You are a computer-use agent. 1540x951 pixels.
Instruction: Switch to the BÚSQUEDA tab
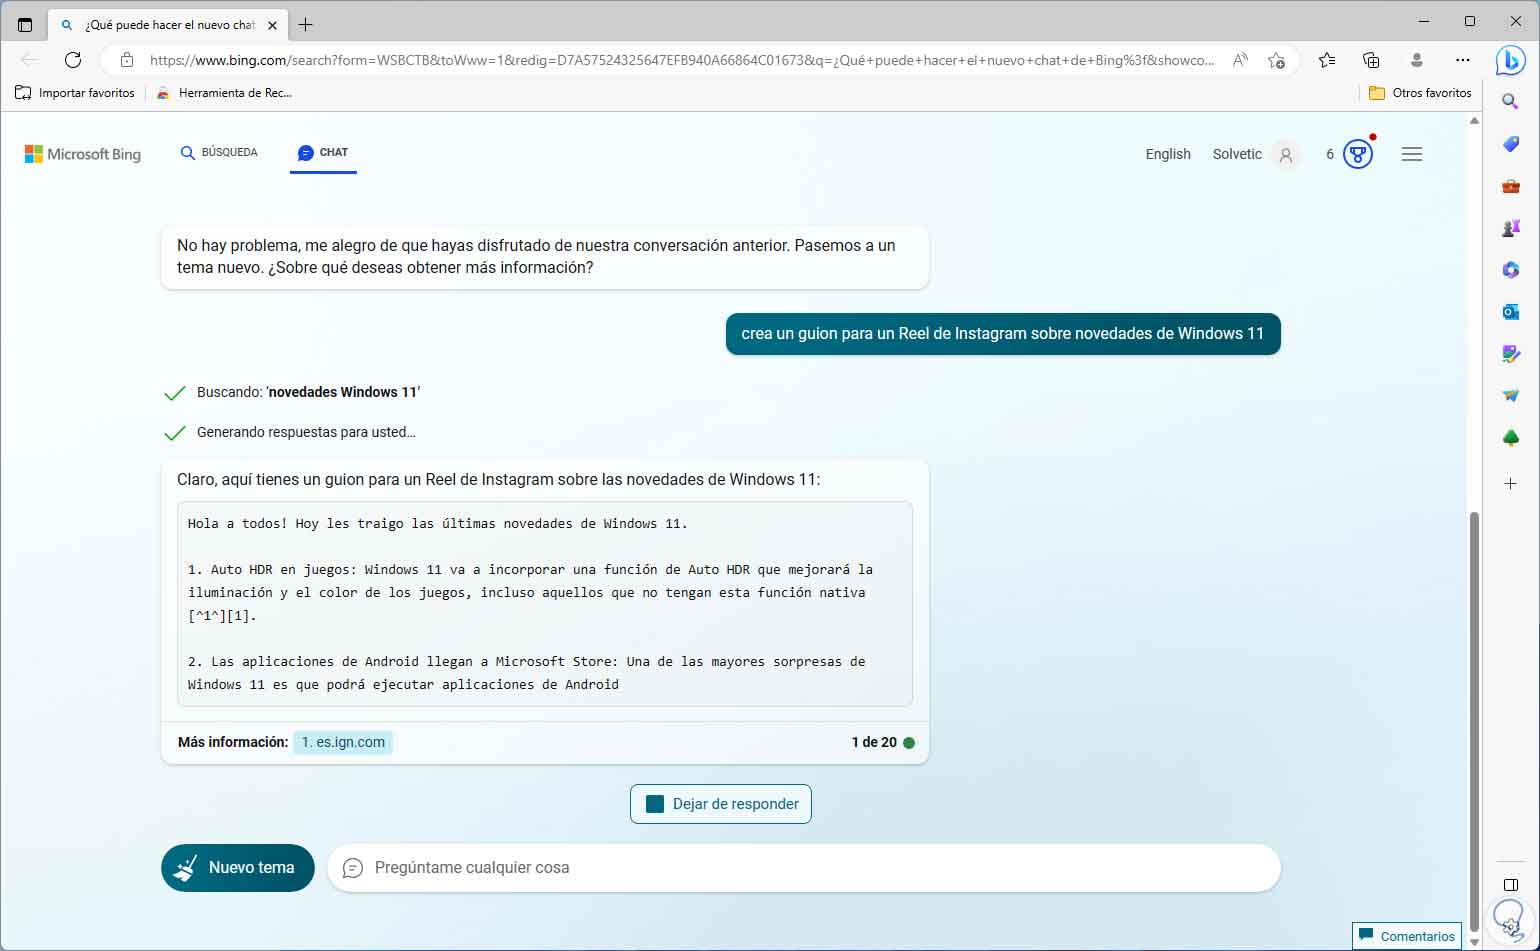(219, 153)
